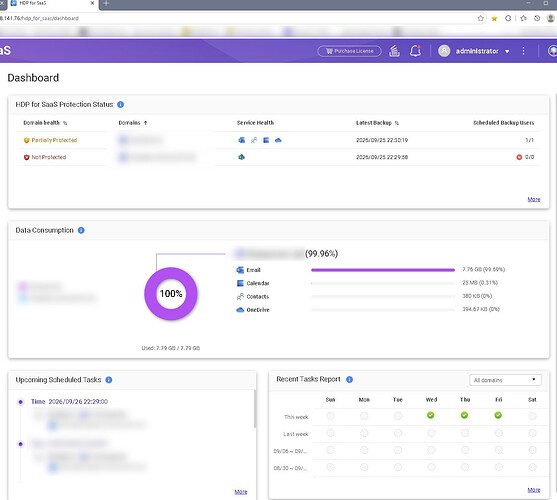Click the red warning icon beside 0/0
The height and width of the screenshot is (500, 557).
point(519,157)
